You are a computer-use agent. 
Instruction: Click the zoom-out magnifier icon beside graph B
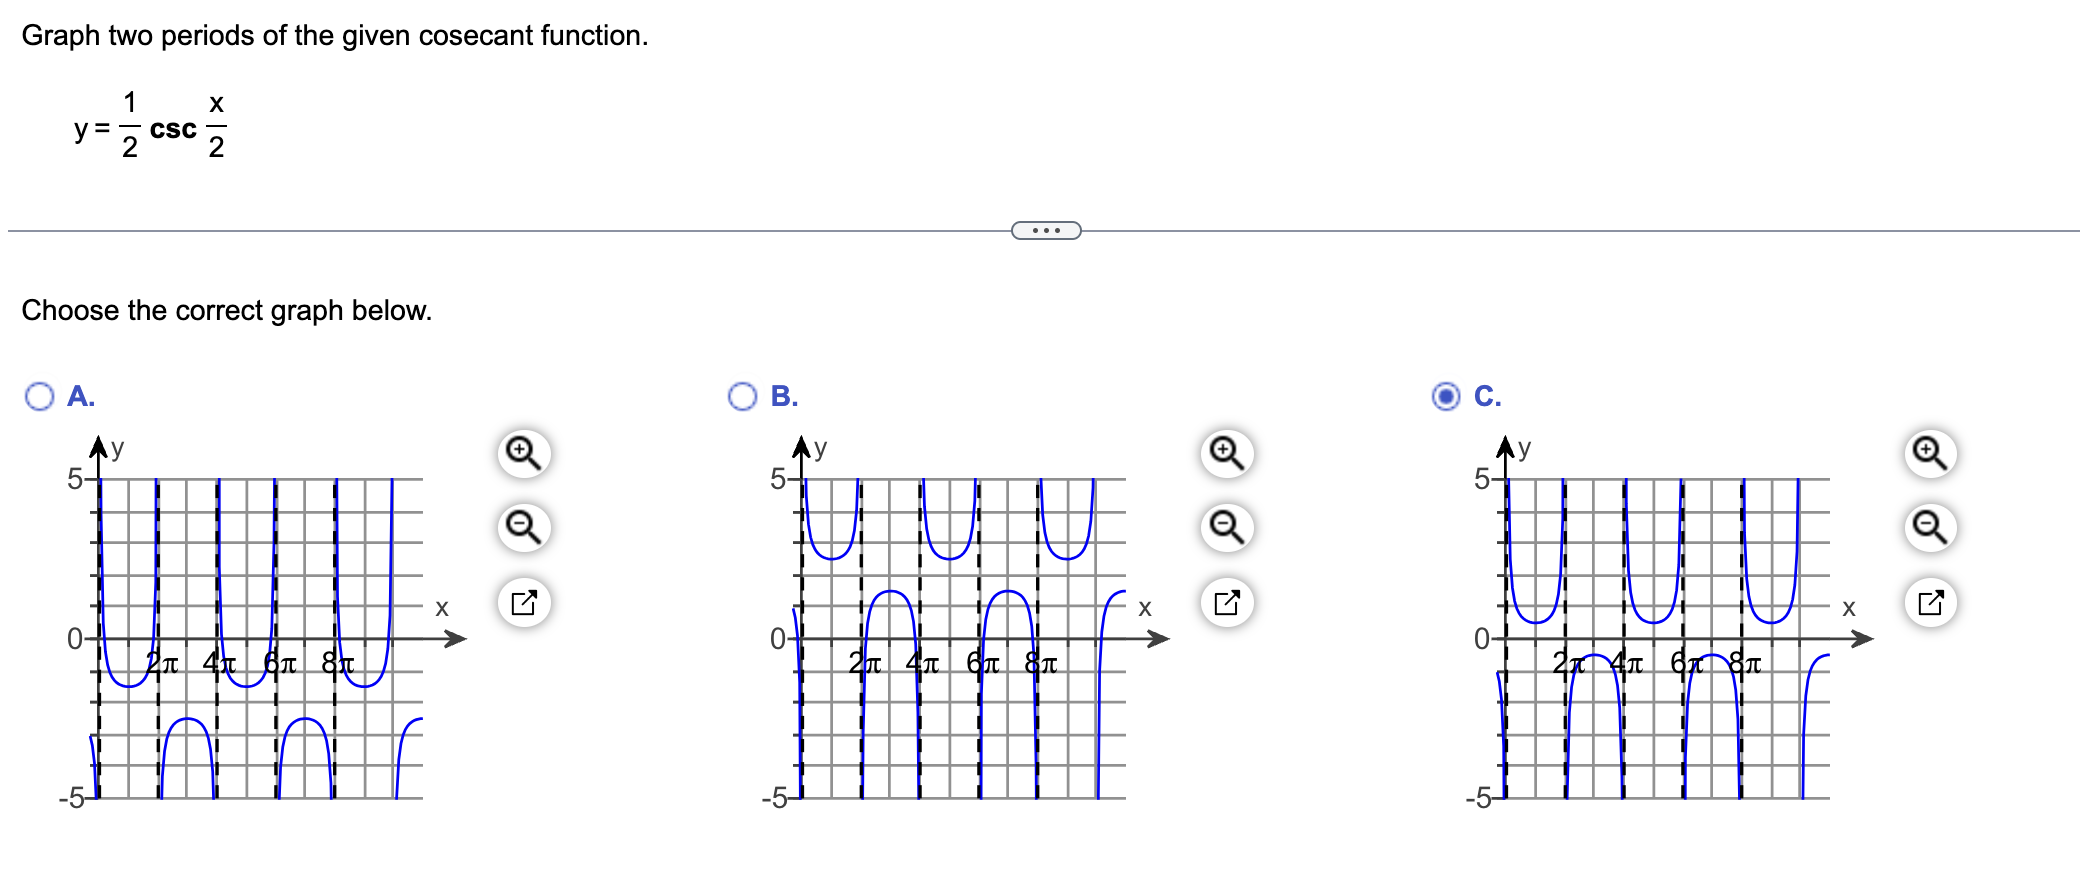[1227, 528]
